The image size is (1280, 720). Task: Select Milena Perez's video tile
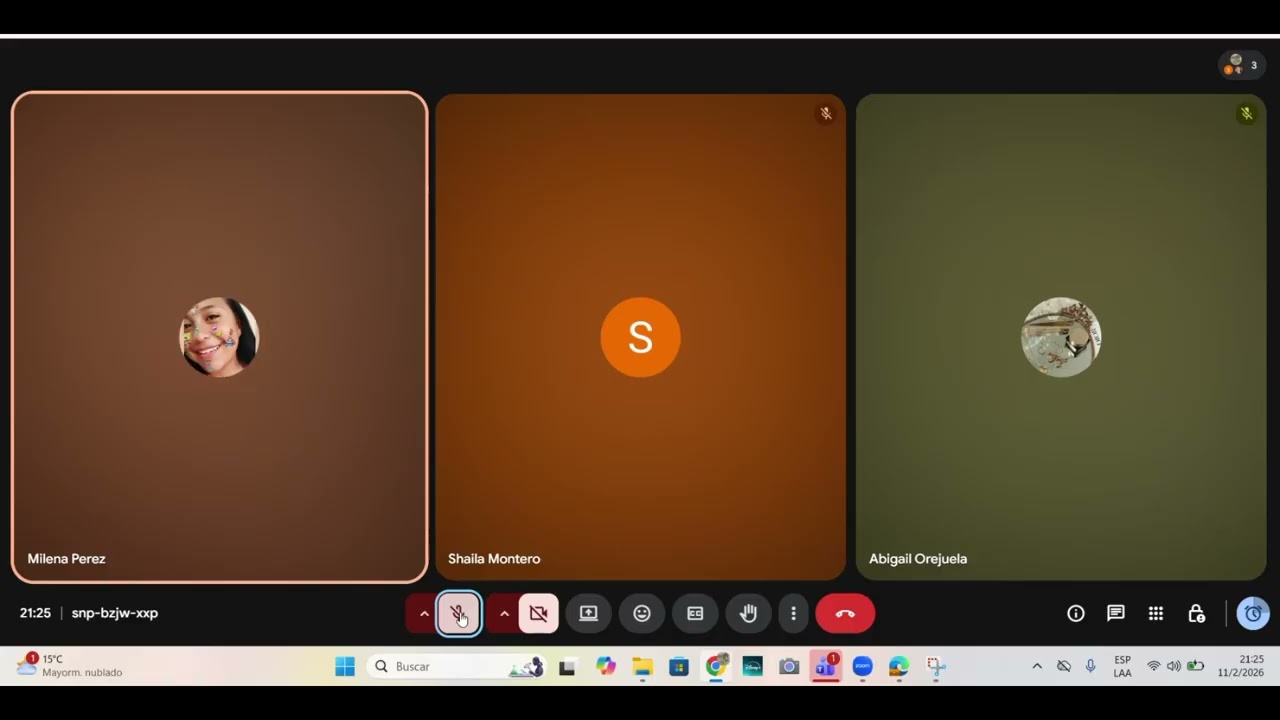219,337
